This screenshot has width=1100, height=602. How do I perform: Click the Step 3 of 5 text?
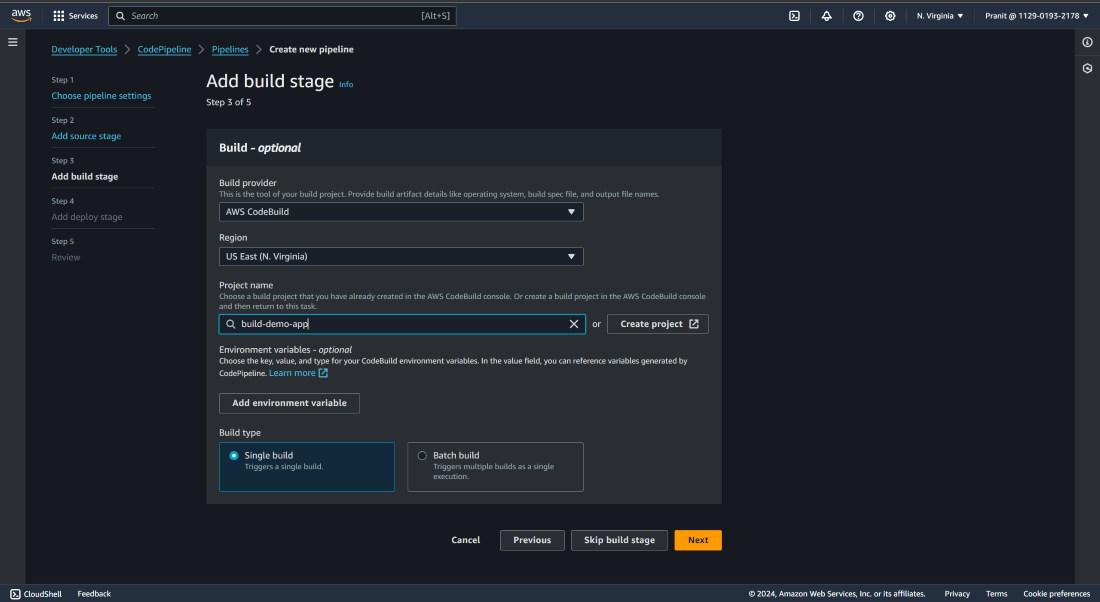click(229, 102)
